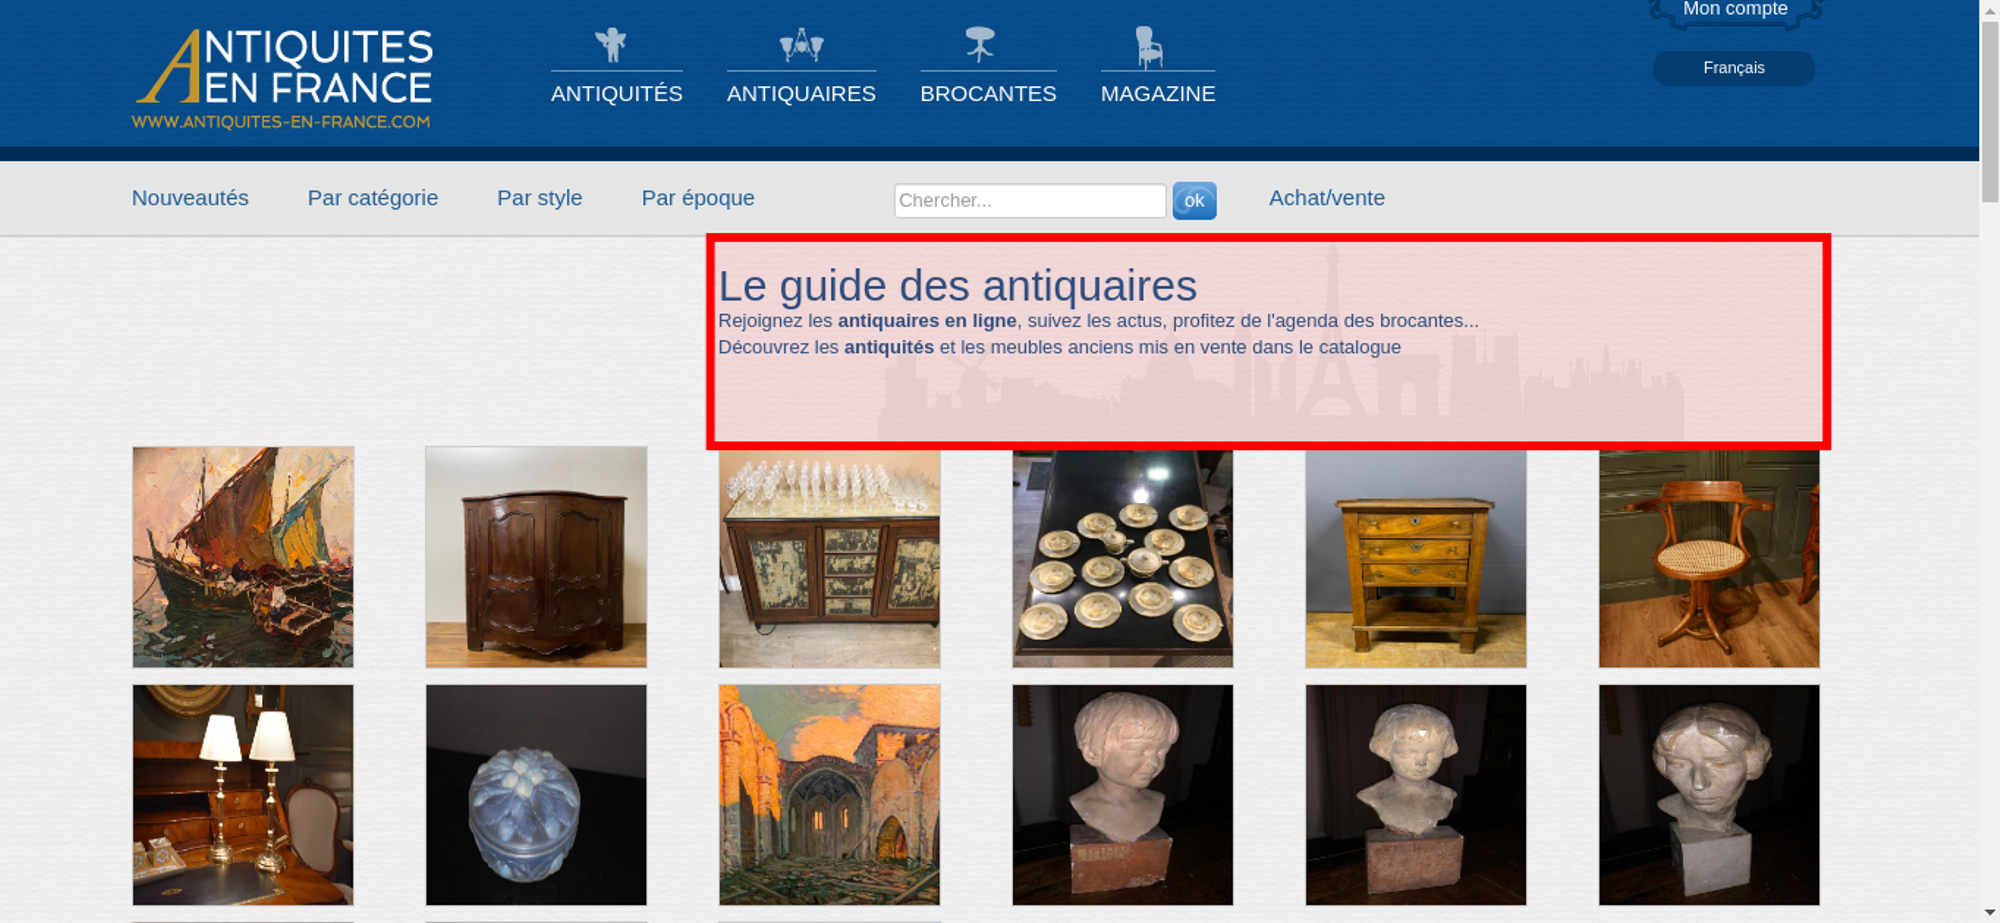Image resolution: width=2000 pixels, height=923 pixels.
Task: Open the blue opalescent glass box thumbnail
Action: pyautogui.click(x=536, y=795)
